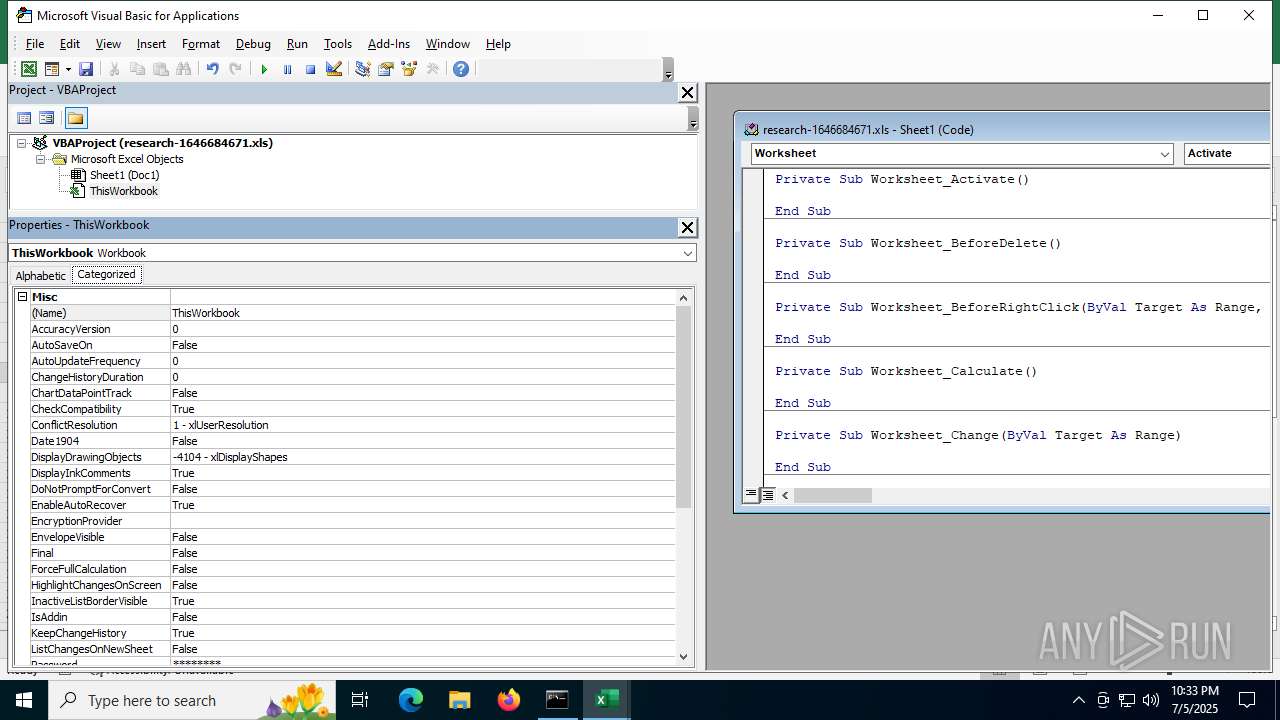
Task: Select ThisWorkbook in project tree
Action: 124,191
